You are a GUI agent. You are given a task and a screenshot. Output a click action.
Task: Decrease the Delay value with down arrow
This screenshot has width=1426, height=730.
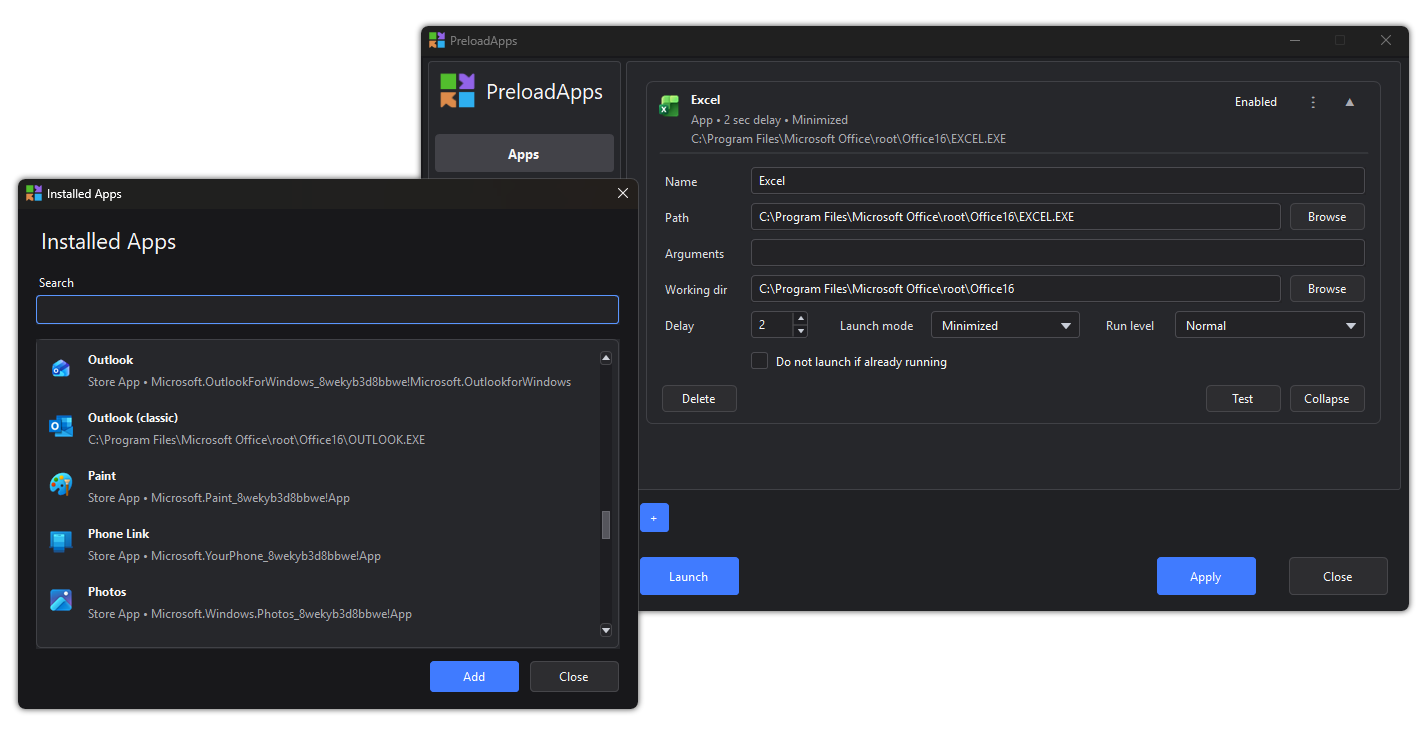click(800, 331)
